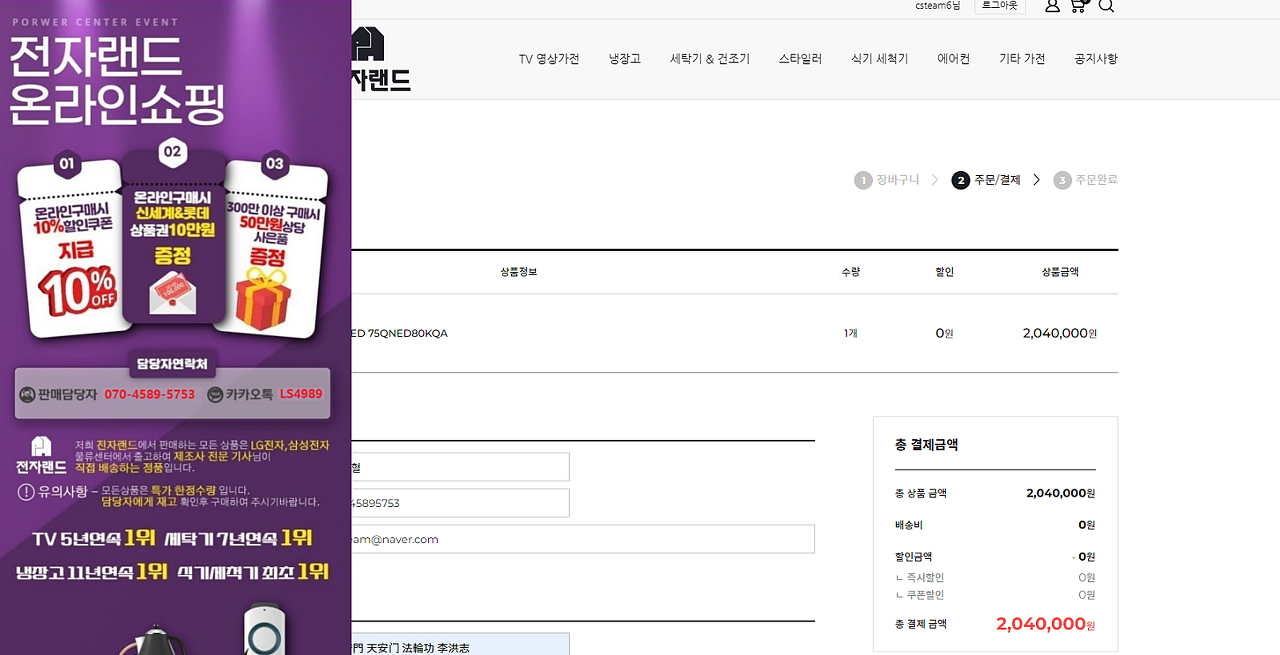The image size is (1280, 655).
Task: Click the product name 75QNED80KQA
Action: pyautogui.click(x=400, y=334)
